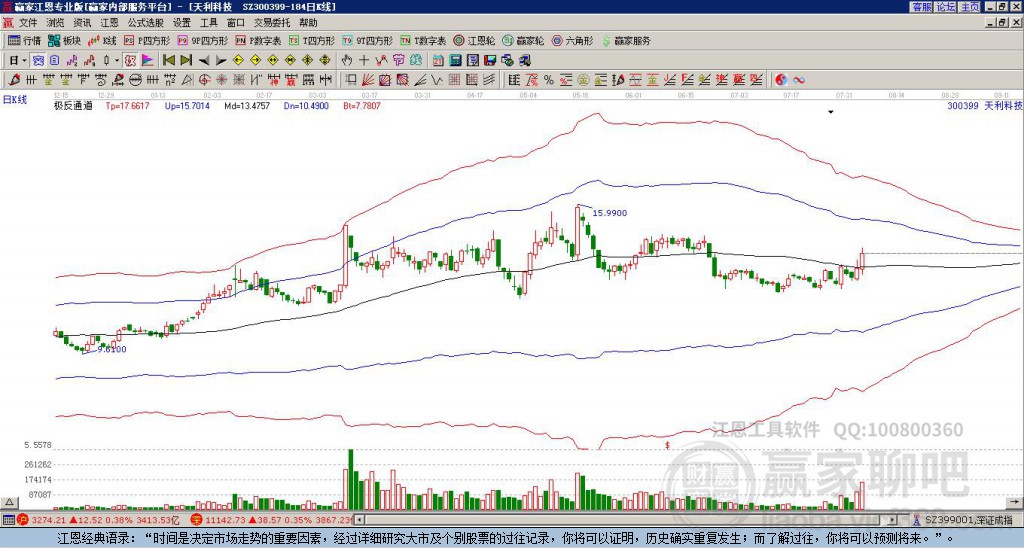
Task: Open the P数字表 tool
Action: pos(258,40)
